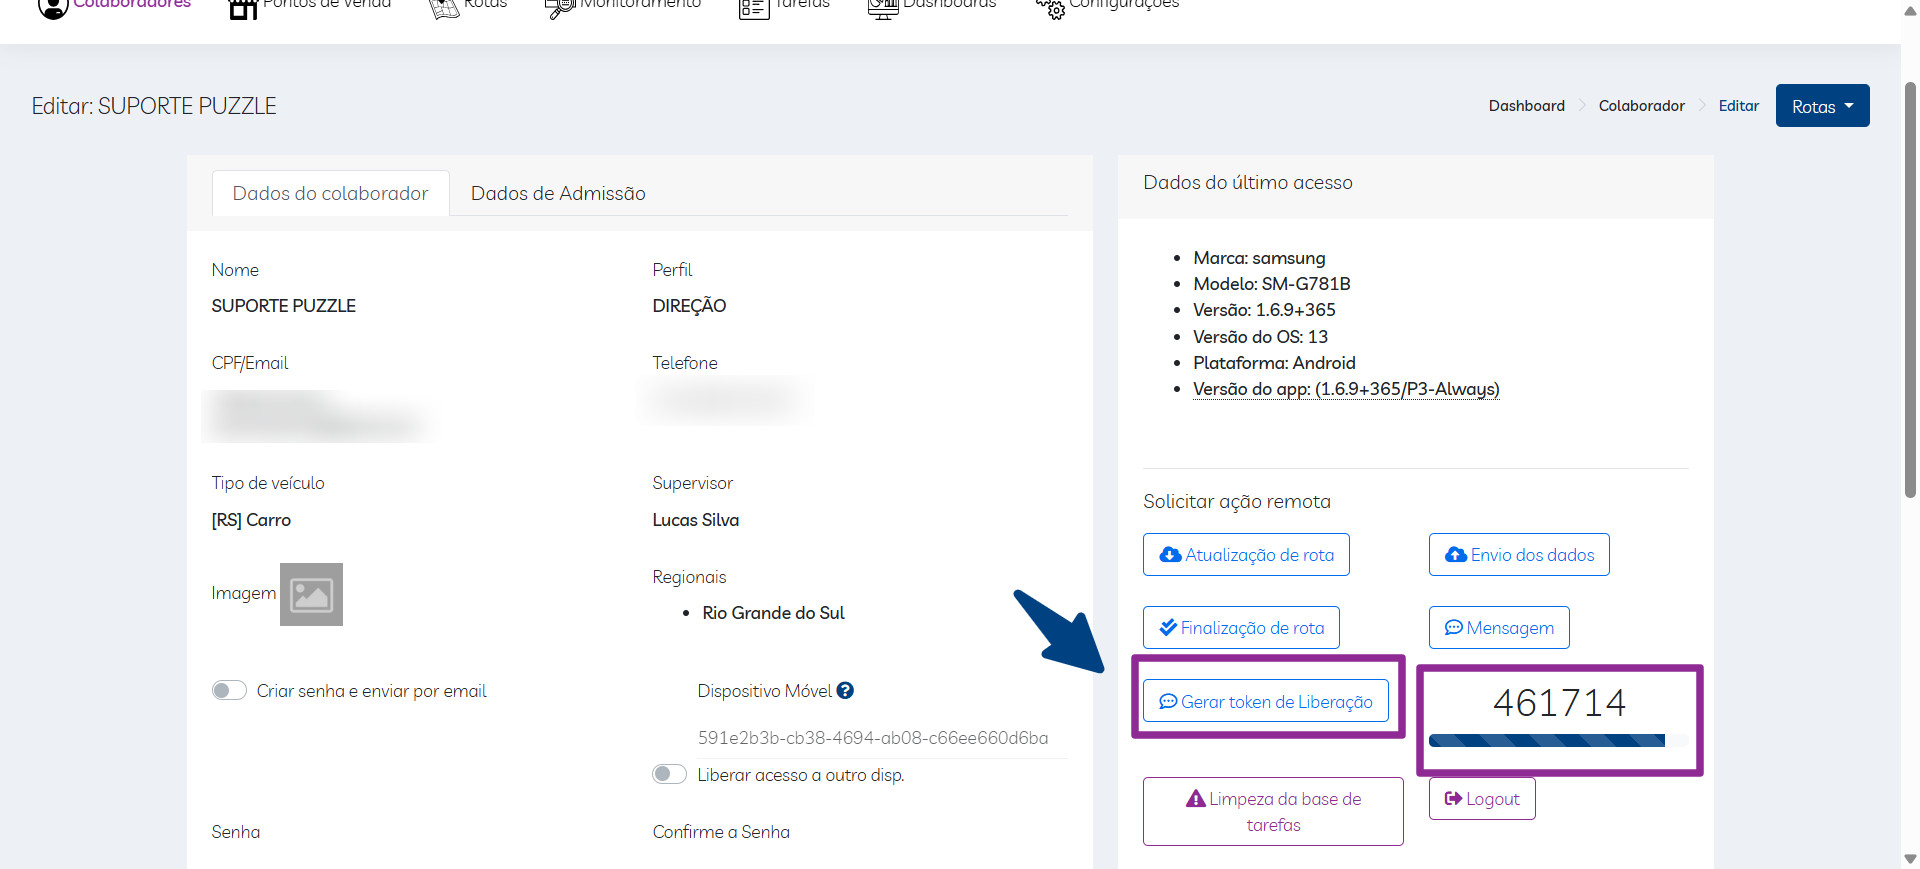This screenshot has height=869, width=1920.
Task: Enable Criar senha e enviar por email
Action: pos(229,691)
